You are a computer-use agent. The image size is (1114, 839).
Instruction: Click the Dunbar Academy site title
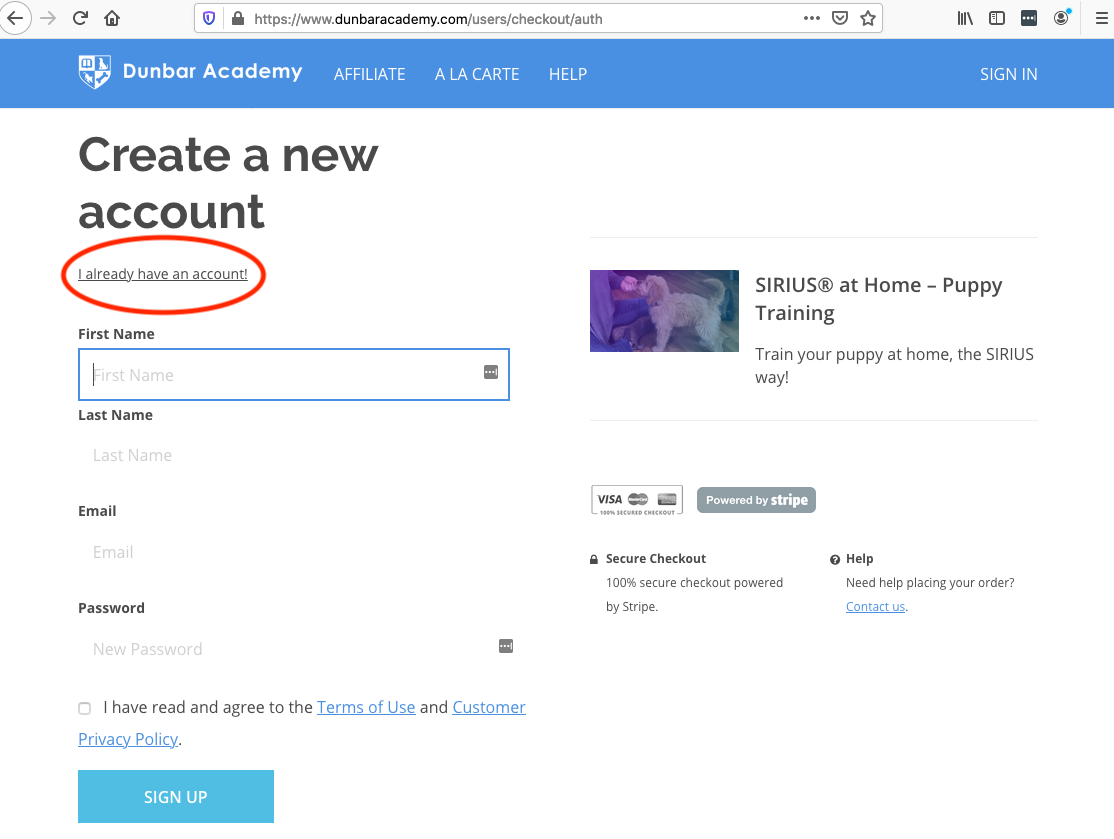point(212,71)
